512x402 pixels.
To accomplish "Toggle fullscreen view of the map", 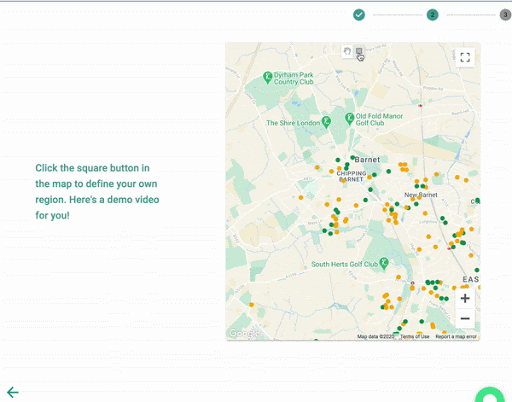I will pos(465,57).
